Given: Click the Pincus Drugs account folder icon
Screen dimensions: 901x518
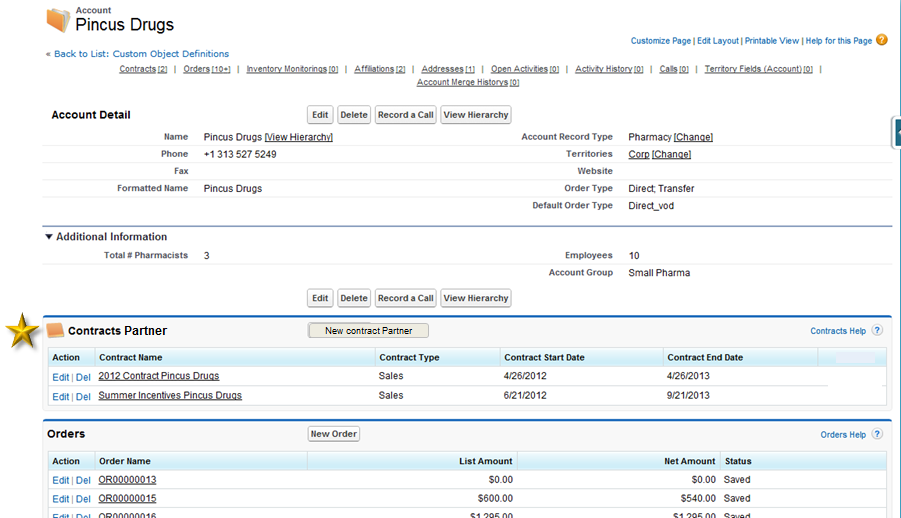Looking at the screenshot, I should point(59,19).
